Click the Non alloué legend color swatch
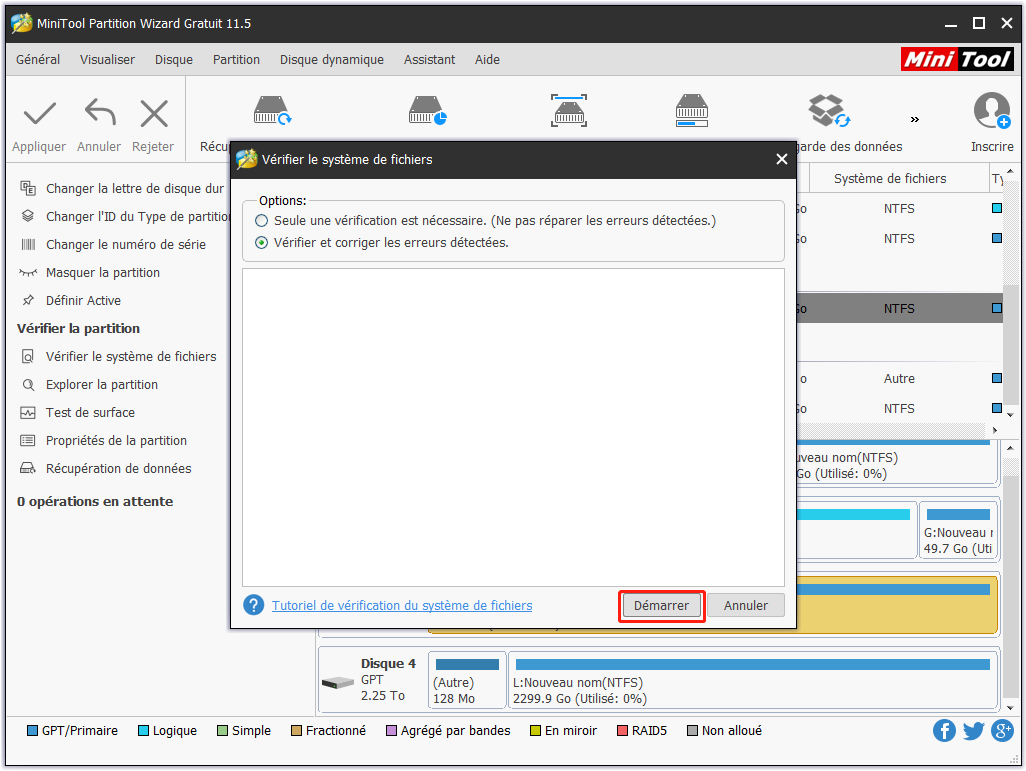 tap(692, 730)
